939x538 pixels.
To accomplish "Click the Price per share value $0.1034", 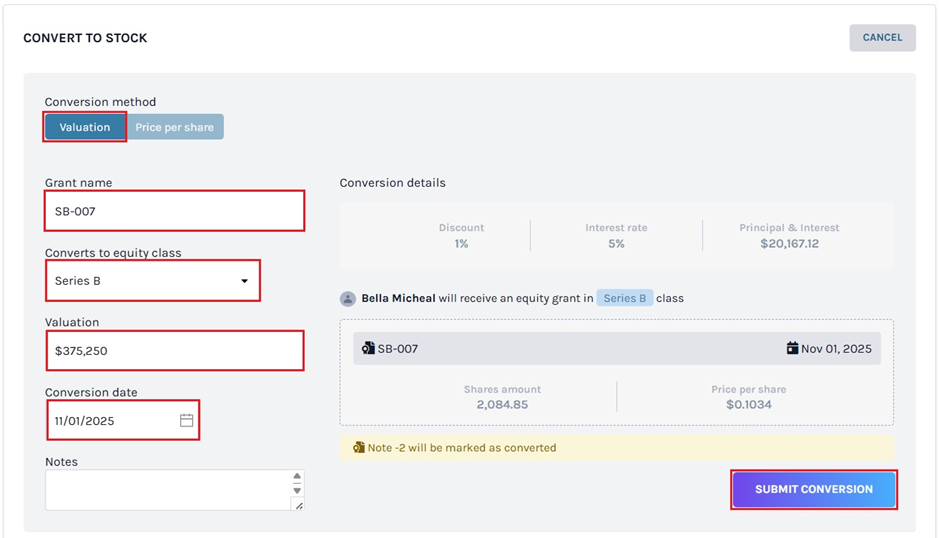I will pos(749,404).
